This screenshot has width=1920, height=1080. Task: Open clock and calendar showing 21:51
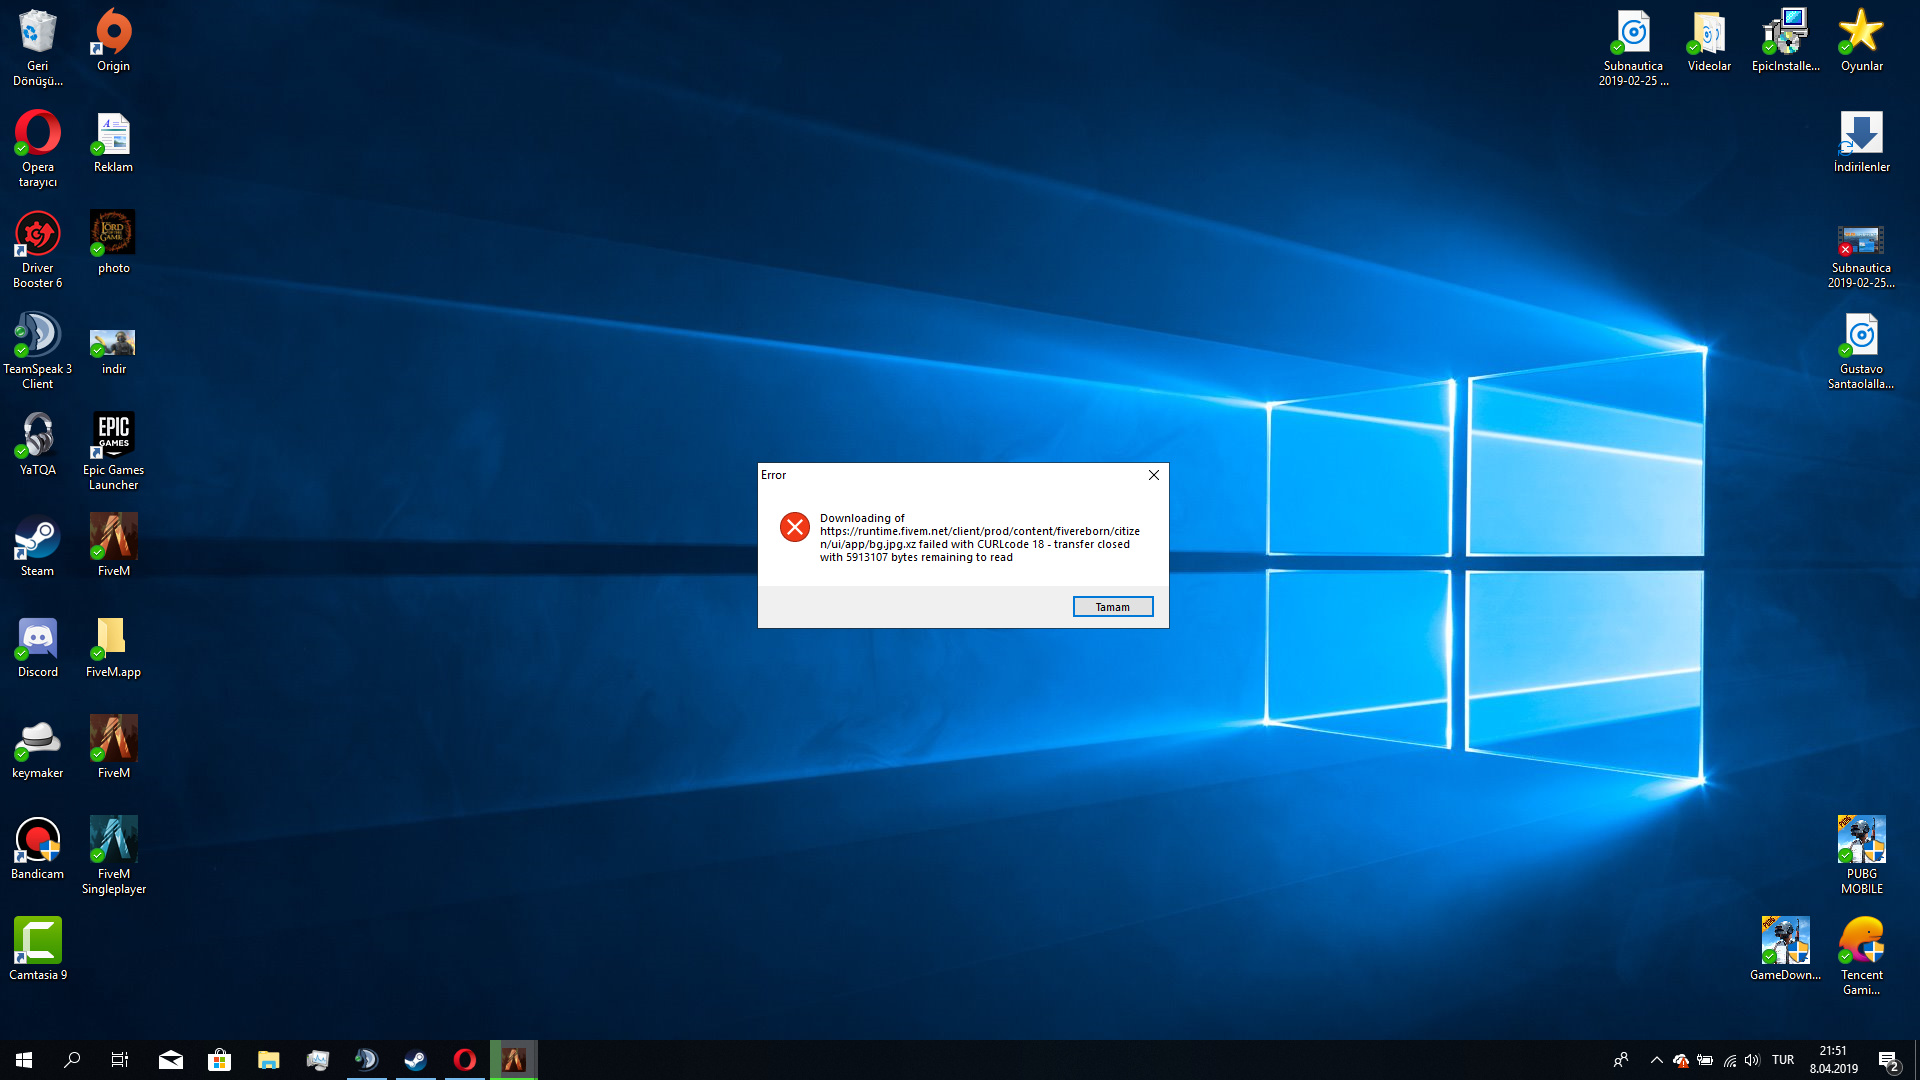[1833, 1060]
